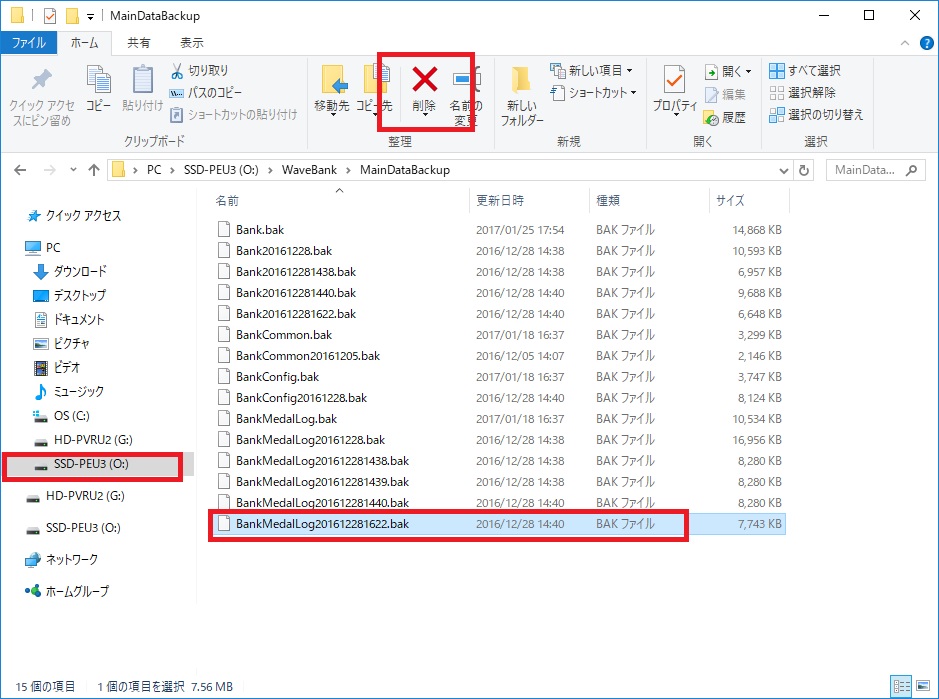Select Network (ネットワーク) in sidebar
939x699 pixels.
click(x=61, y=559)
